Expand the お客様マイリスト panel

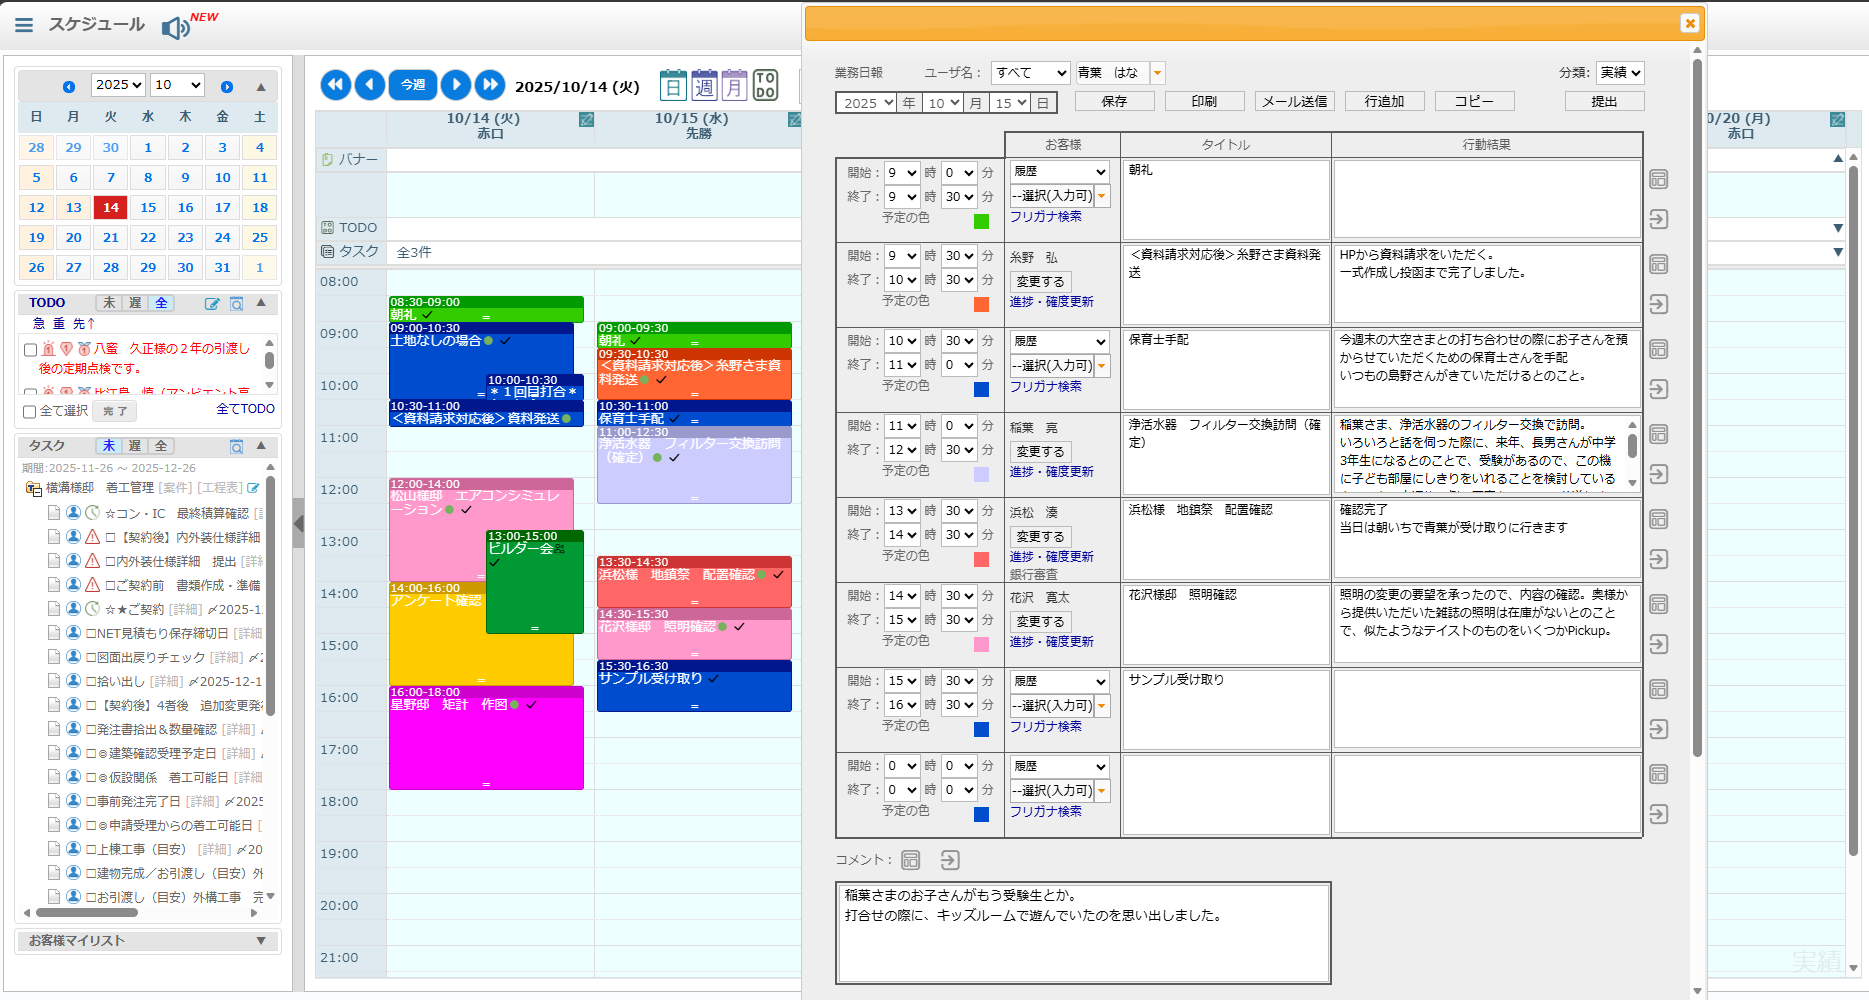(x=261, y=941)
